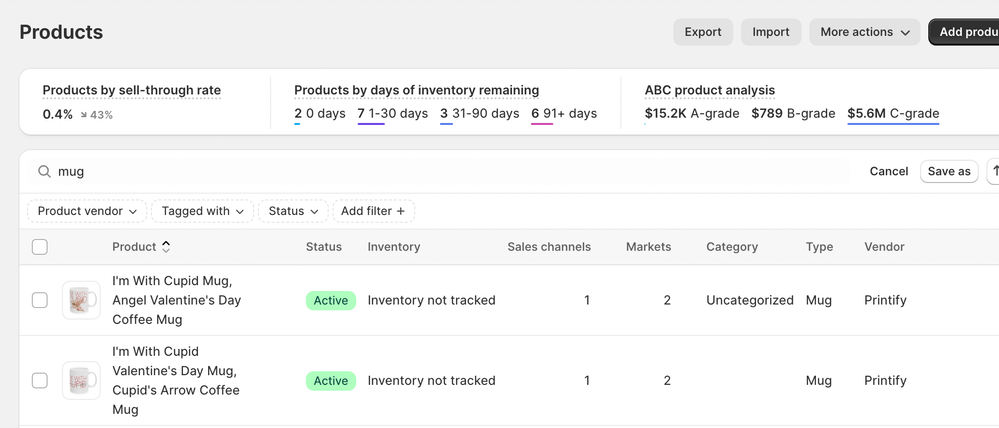Click the Inventory column header
The image size is (999, 428).
[x=394, y=246]
